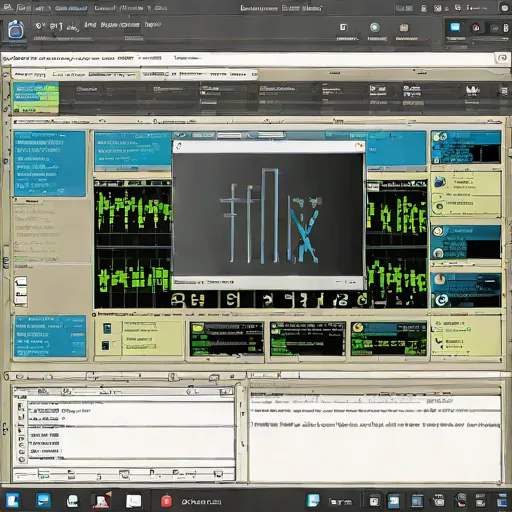Open the white blank-page taskbar icon

click(x=133, y=501)
